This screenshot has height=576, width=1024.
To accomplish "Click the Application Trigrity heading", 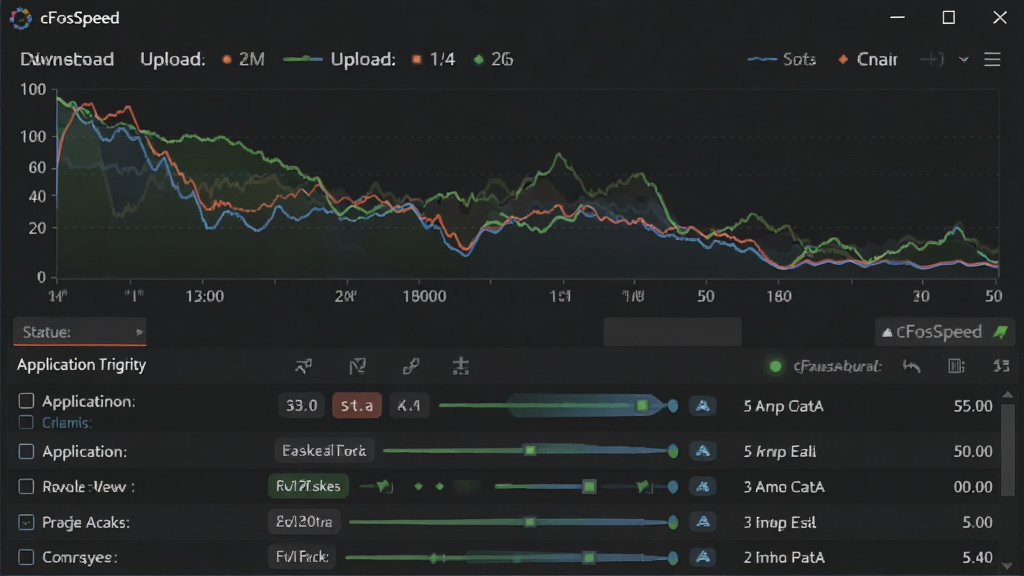I will point(82,364).
